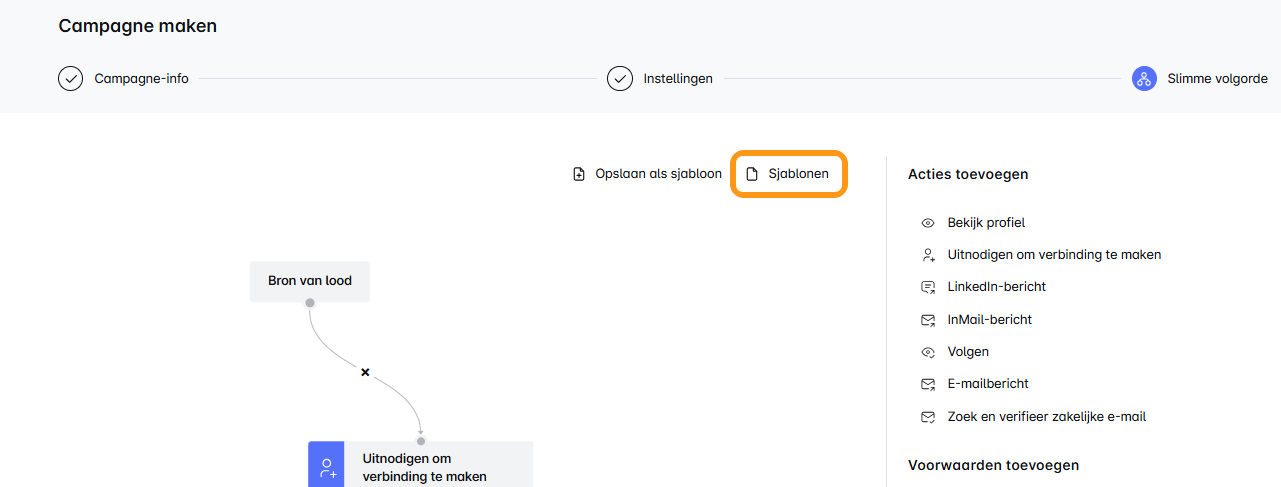Click the Volgen follow icon

(x=928, y=352)
